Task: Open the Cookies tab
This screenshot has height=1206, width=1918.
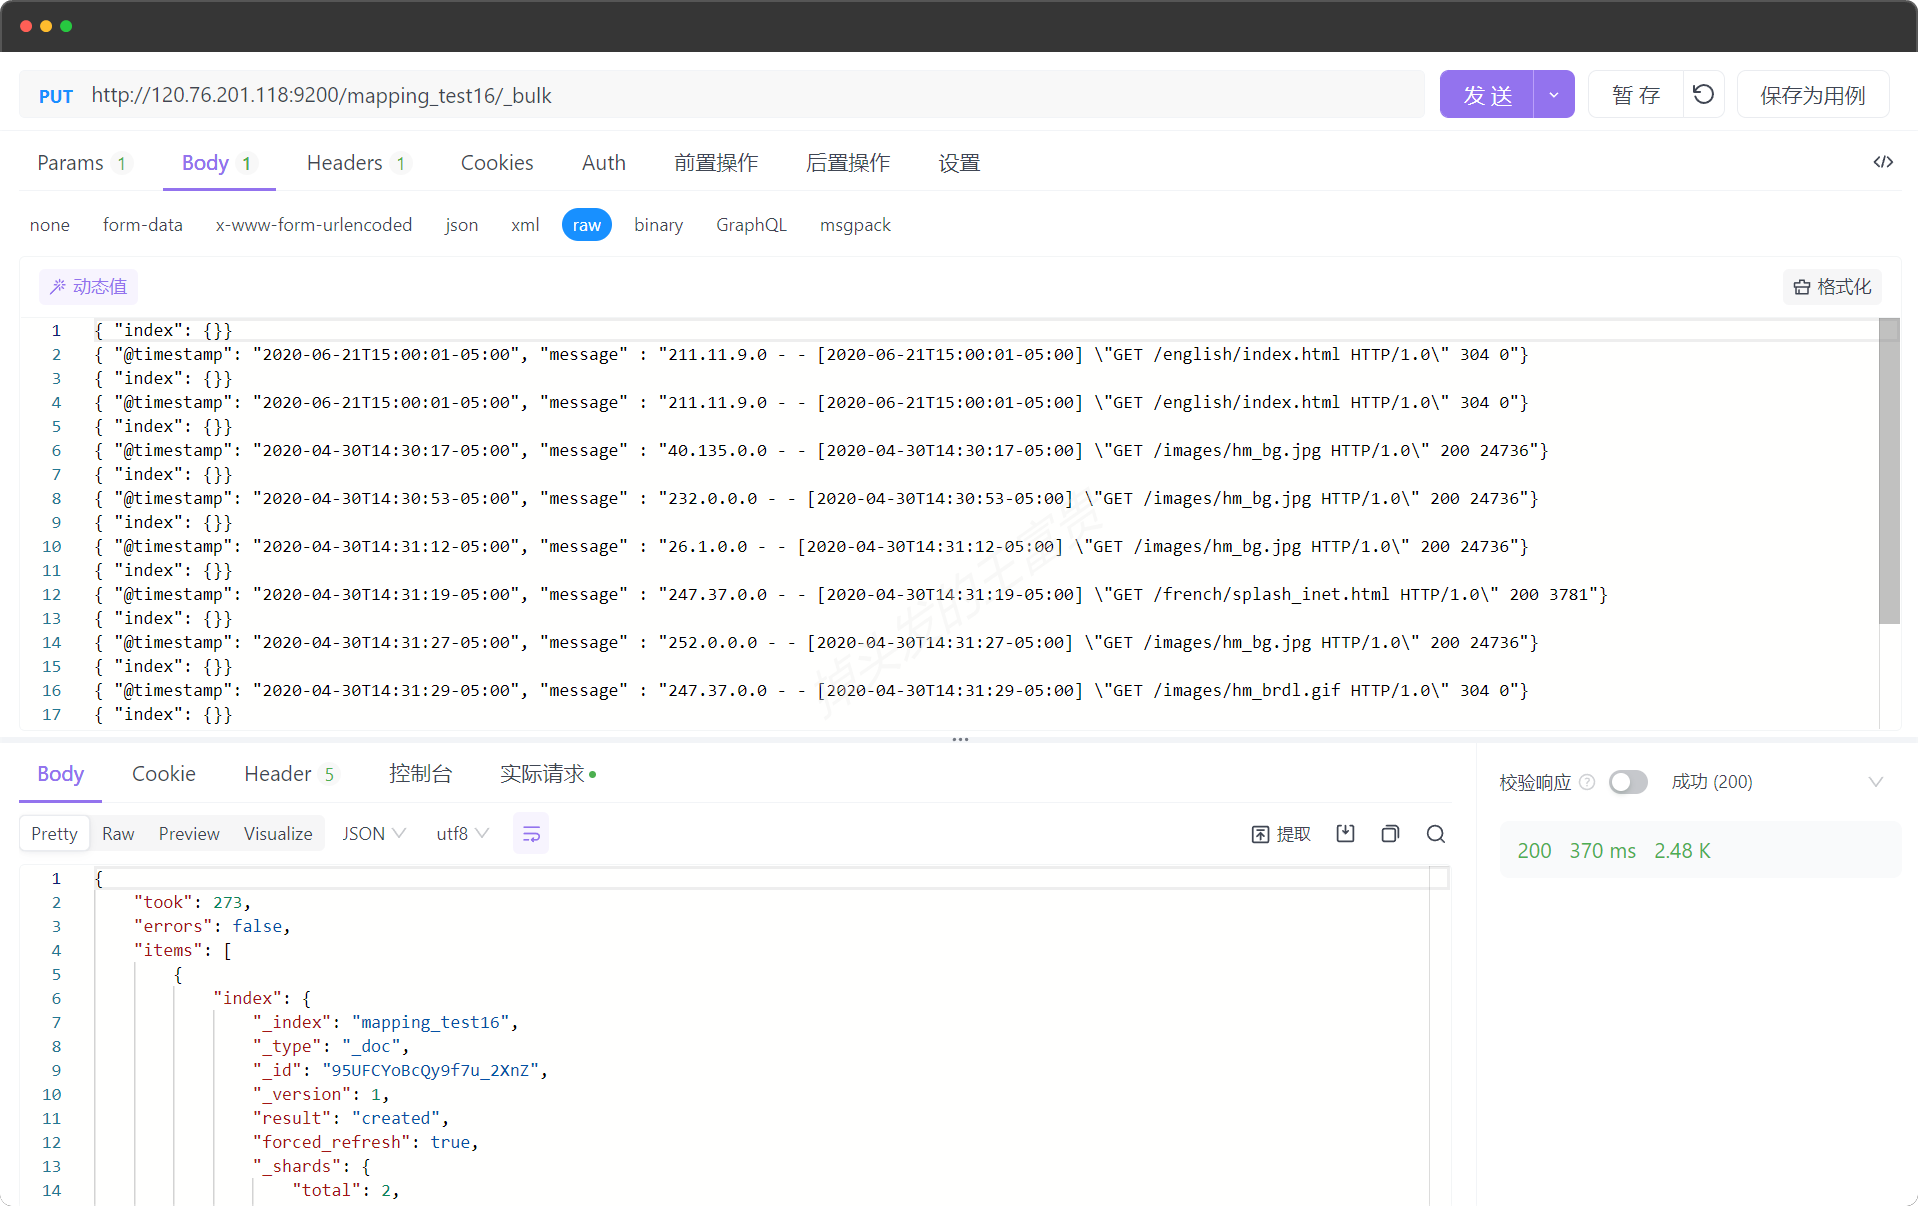Action: 497,163
